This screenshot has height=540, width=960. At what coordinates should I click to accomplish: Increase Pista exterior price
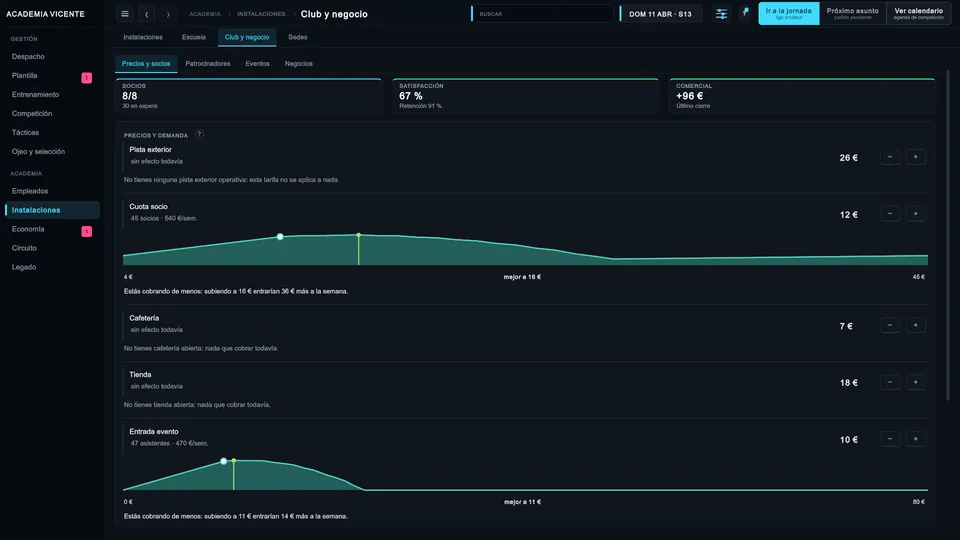click(x=915, y=157)
